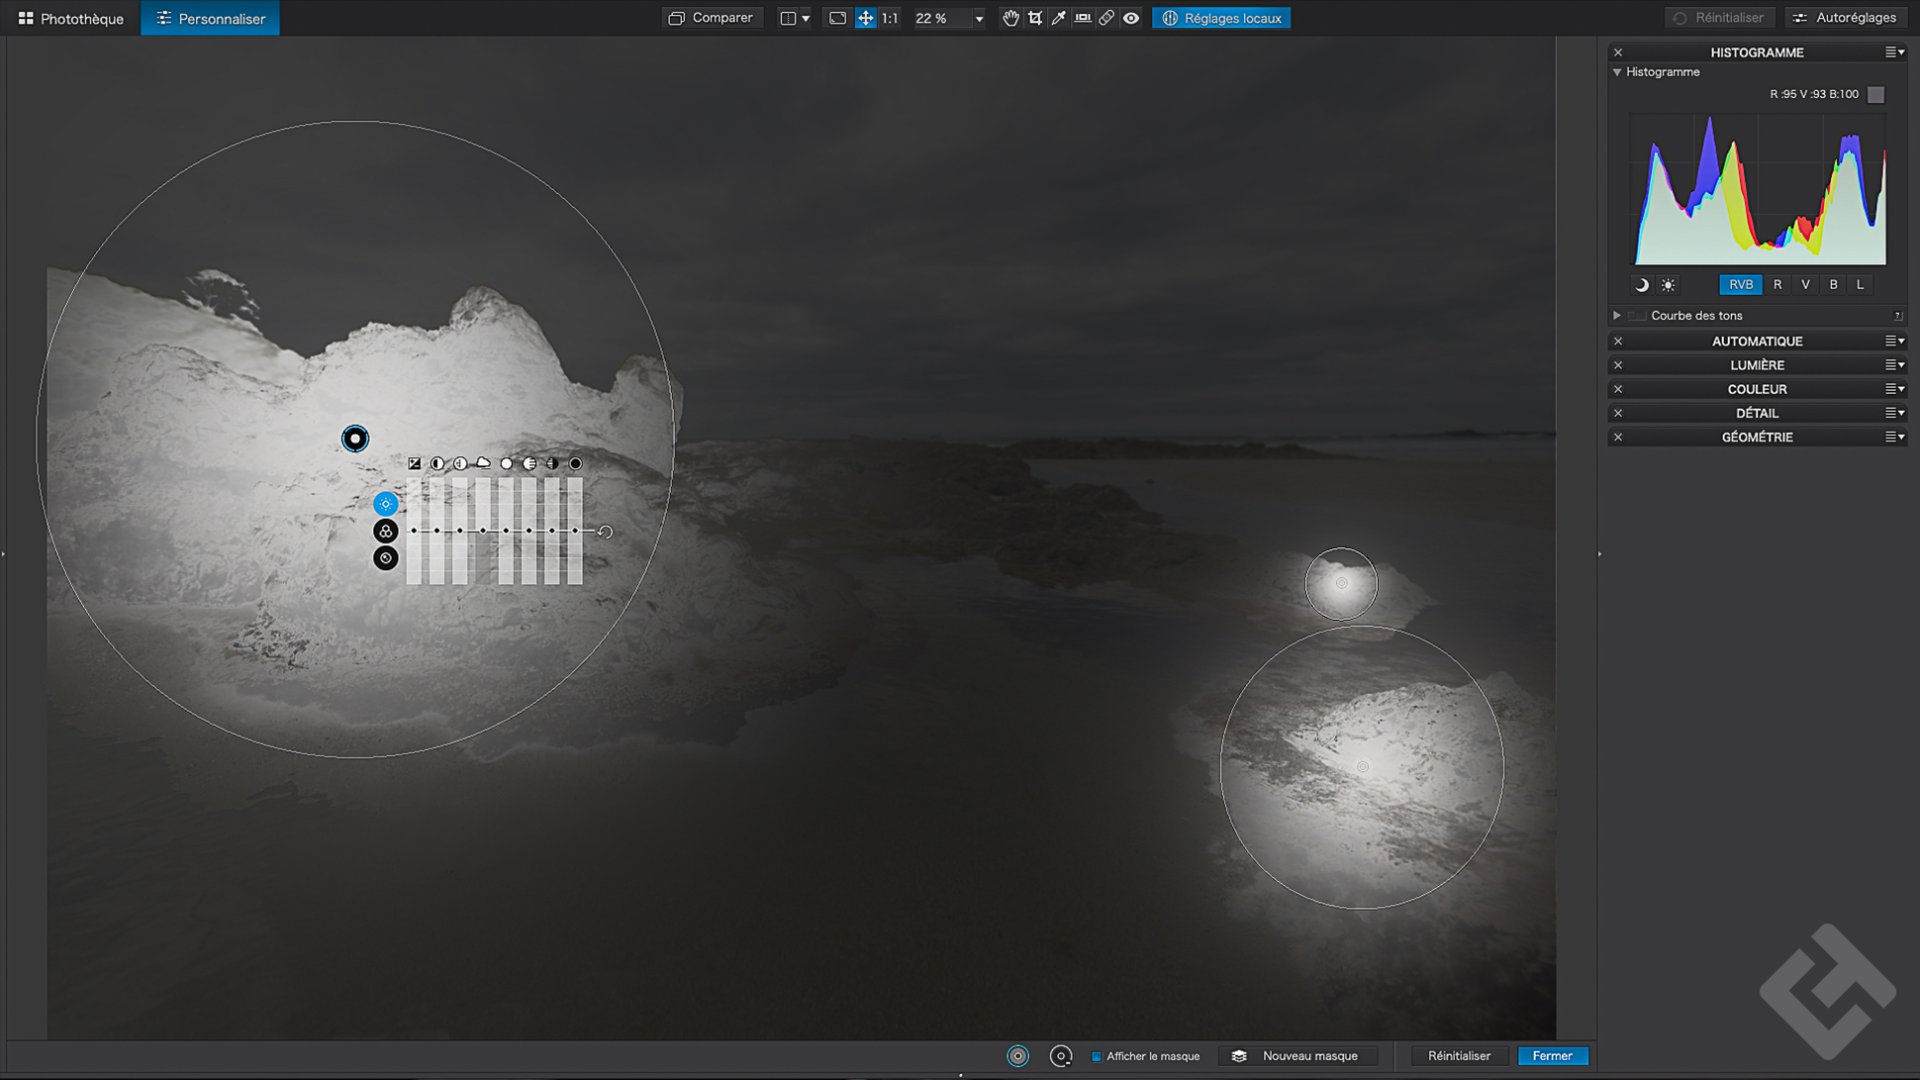
Task: Switch to Personnaliser tab
Action: pyautogui.click(x=210, y=18)
